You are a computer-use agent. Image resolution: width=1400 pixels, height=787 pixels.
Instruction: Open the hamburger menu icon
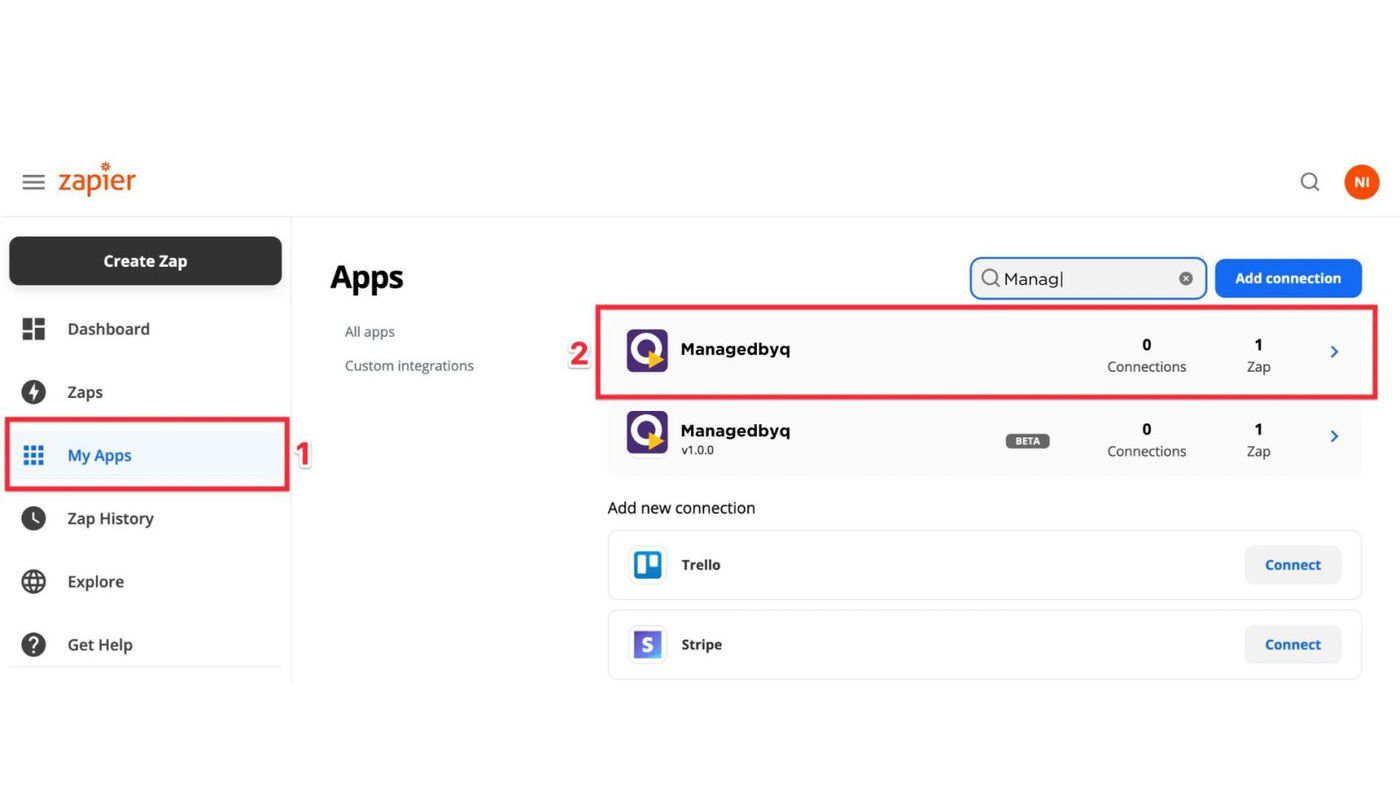coord(33,182)
